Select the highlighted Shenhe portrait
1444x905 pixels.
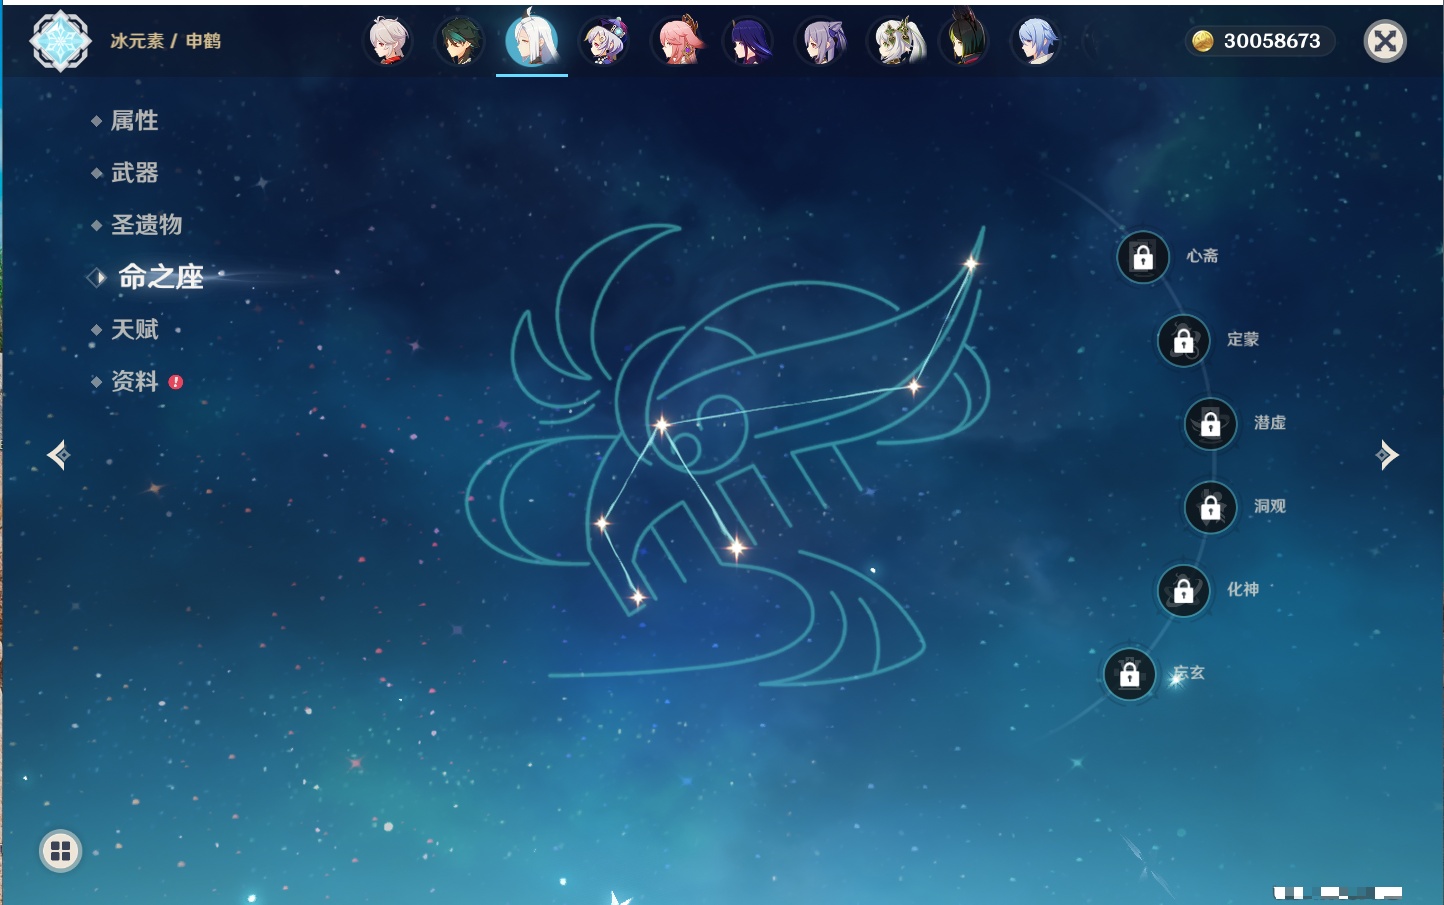[532, 39]
